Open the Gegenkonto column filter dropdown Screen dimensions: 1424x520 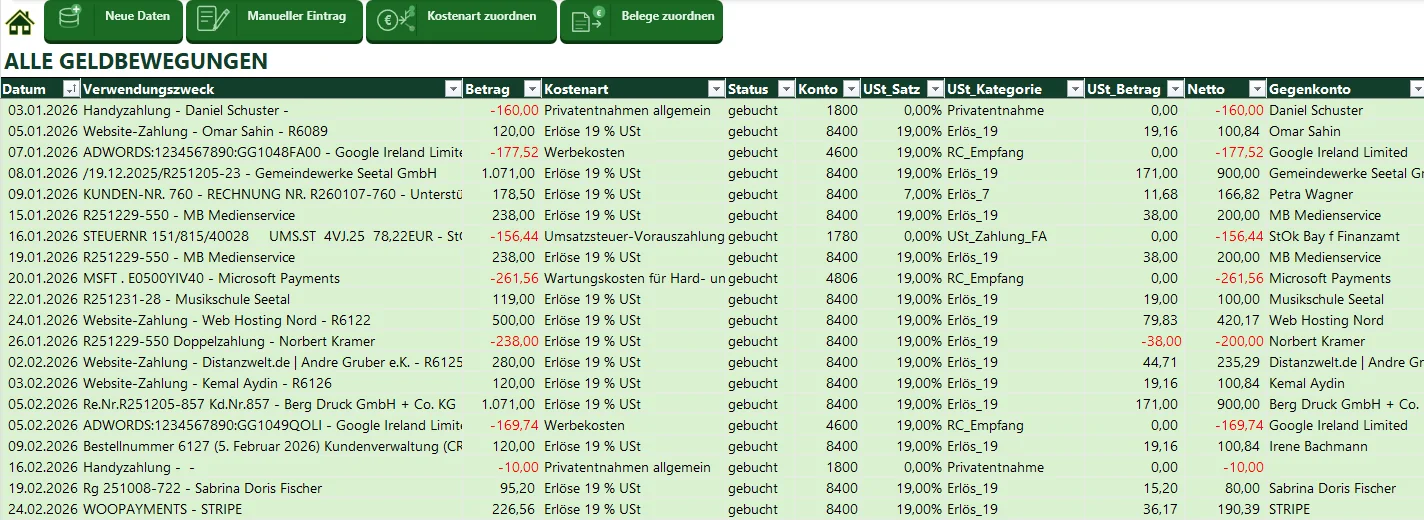[1416, 89]
